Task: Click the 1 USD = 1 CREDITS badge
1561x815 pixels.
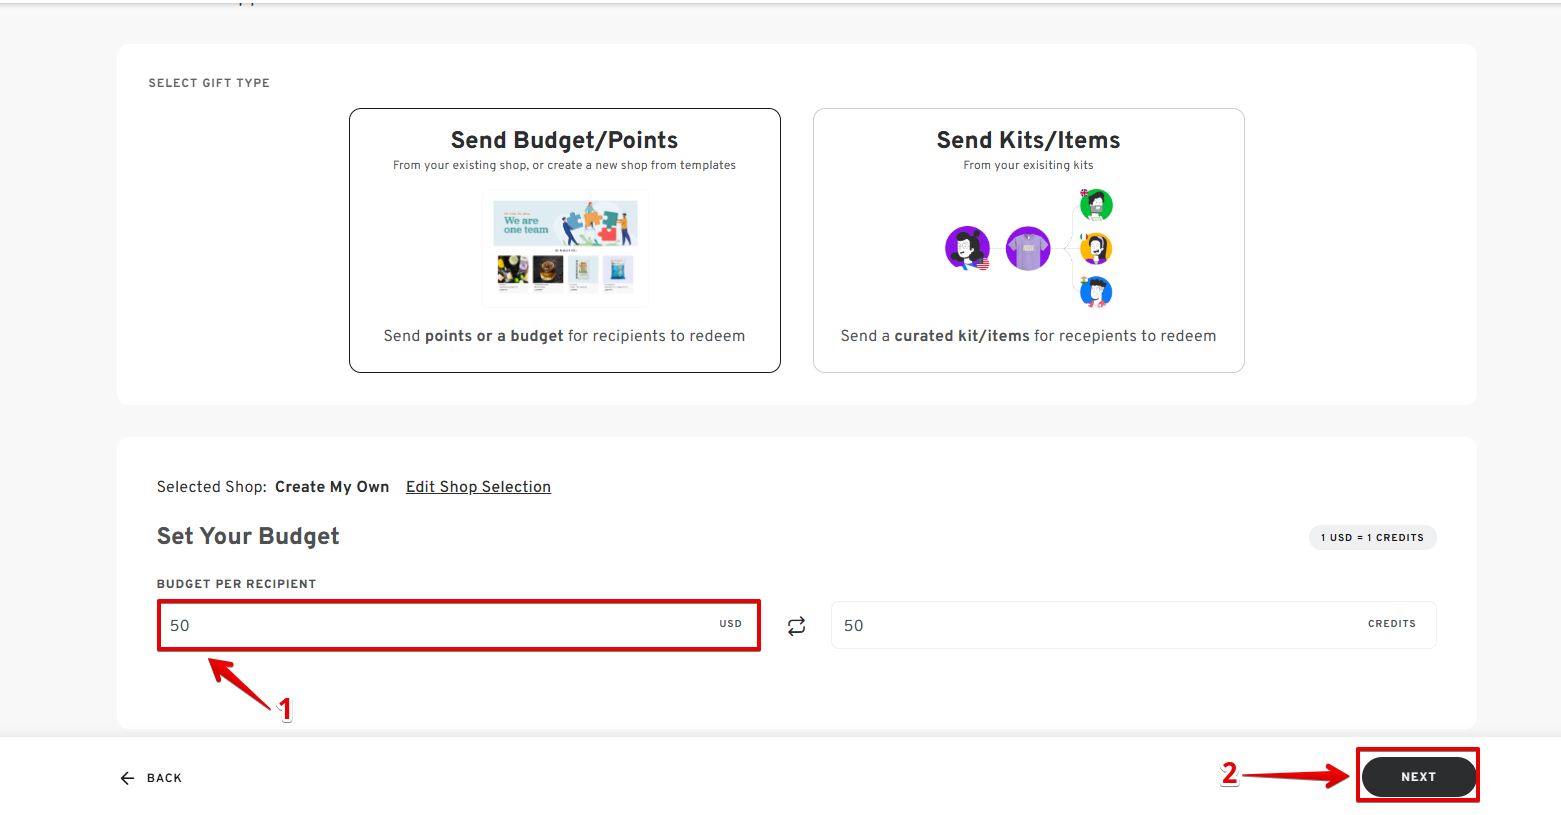Action: point(1372,537)
